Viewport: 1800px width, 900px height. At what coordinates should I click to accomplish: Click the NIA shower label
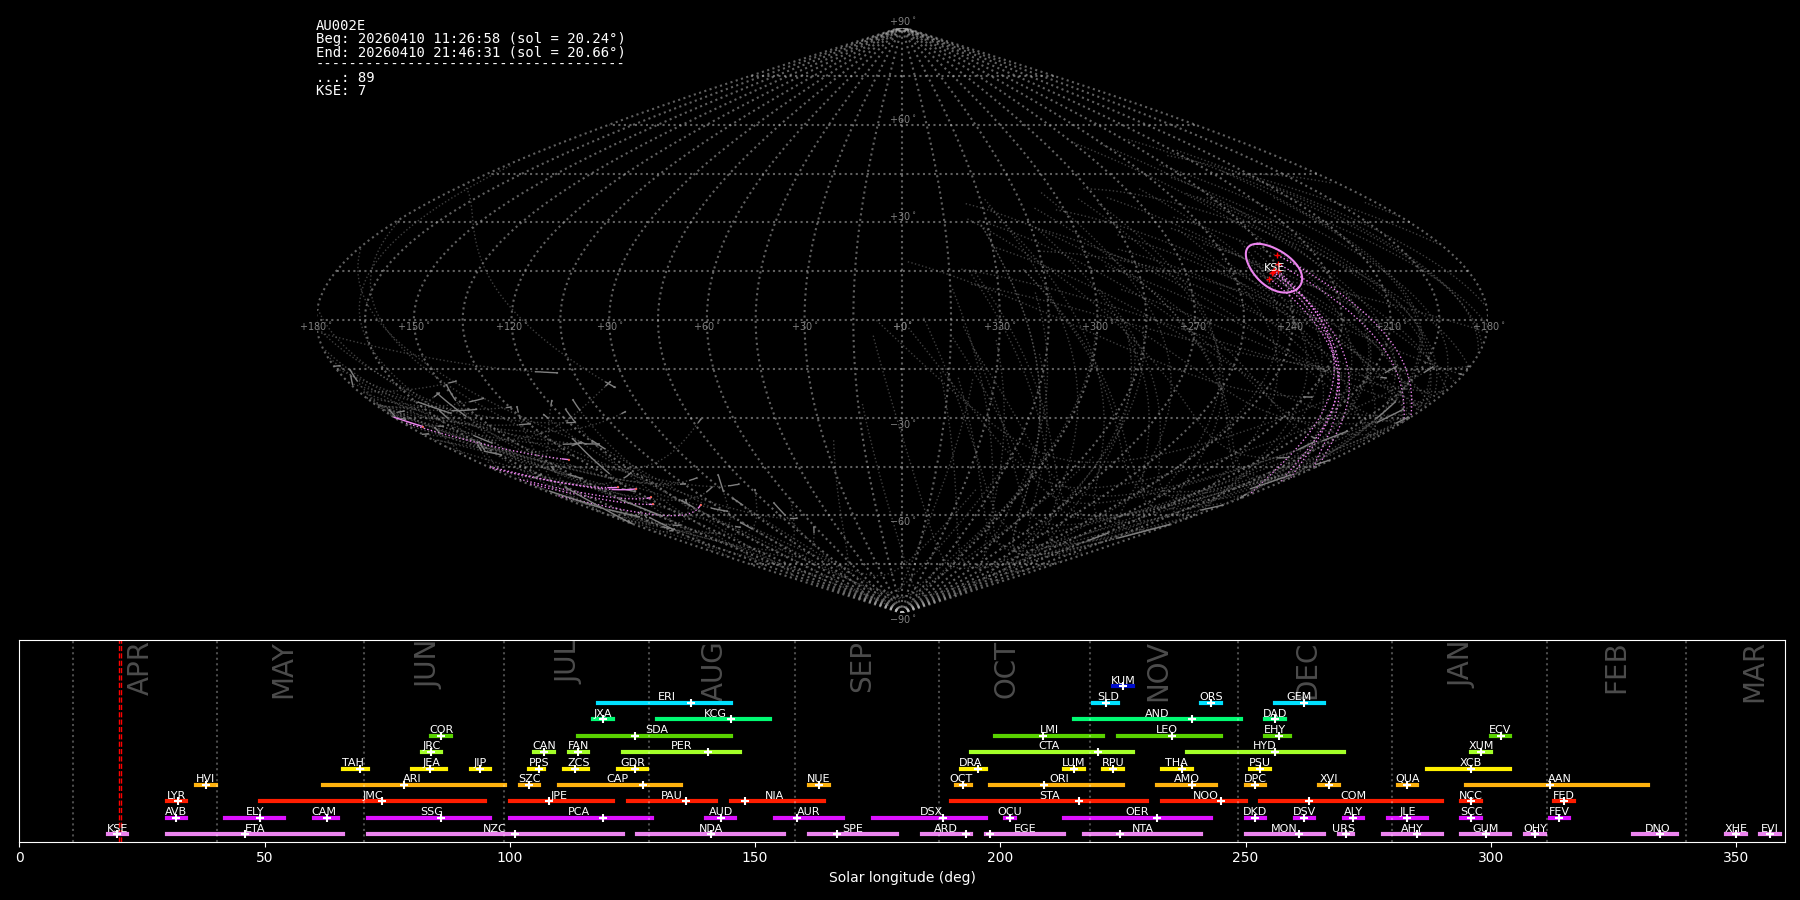pyautogui.click(x=775, y=796)
